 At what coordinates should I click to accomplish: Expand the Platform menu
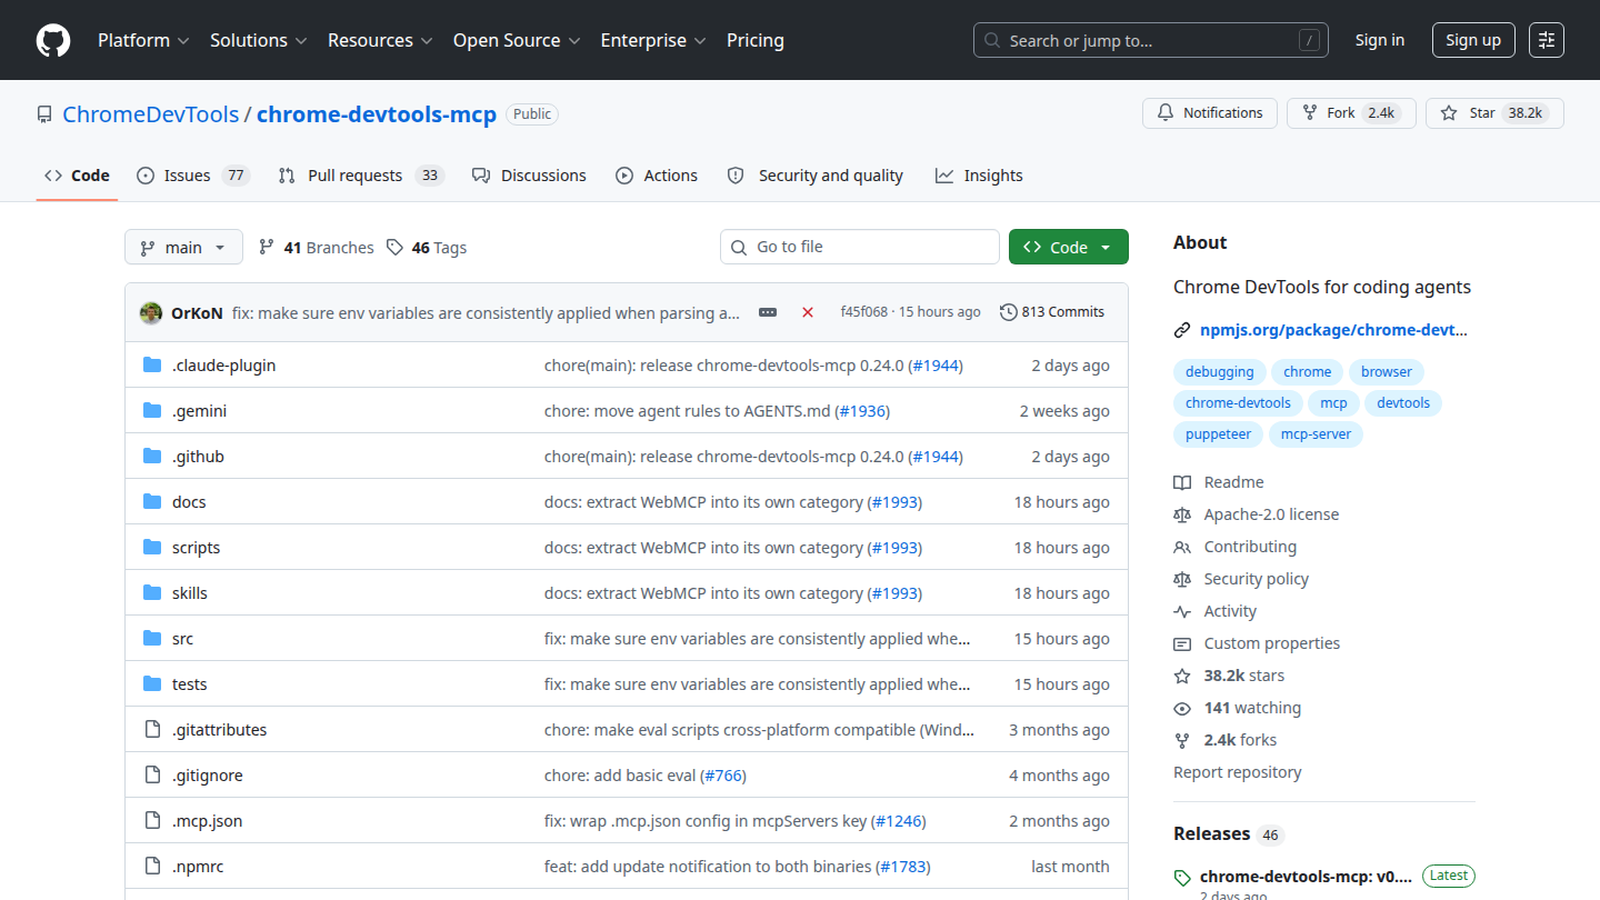143,40
